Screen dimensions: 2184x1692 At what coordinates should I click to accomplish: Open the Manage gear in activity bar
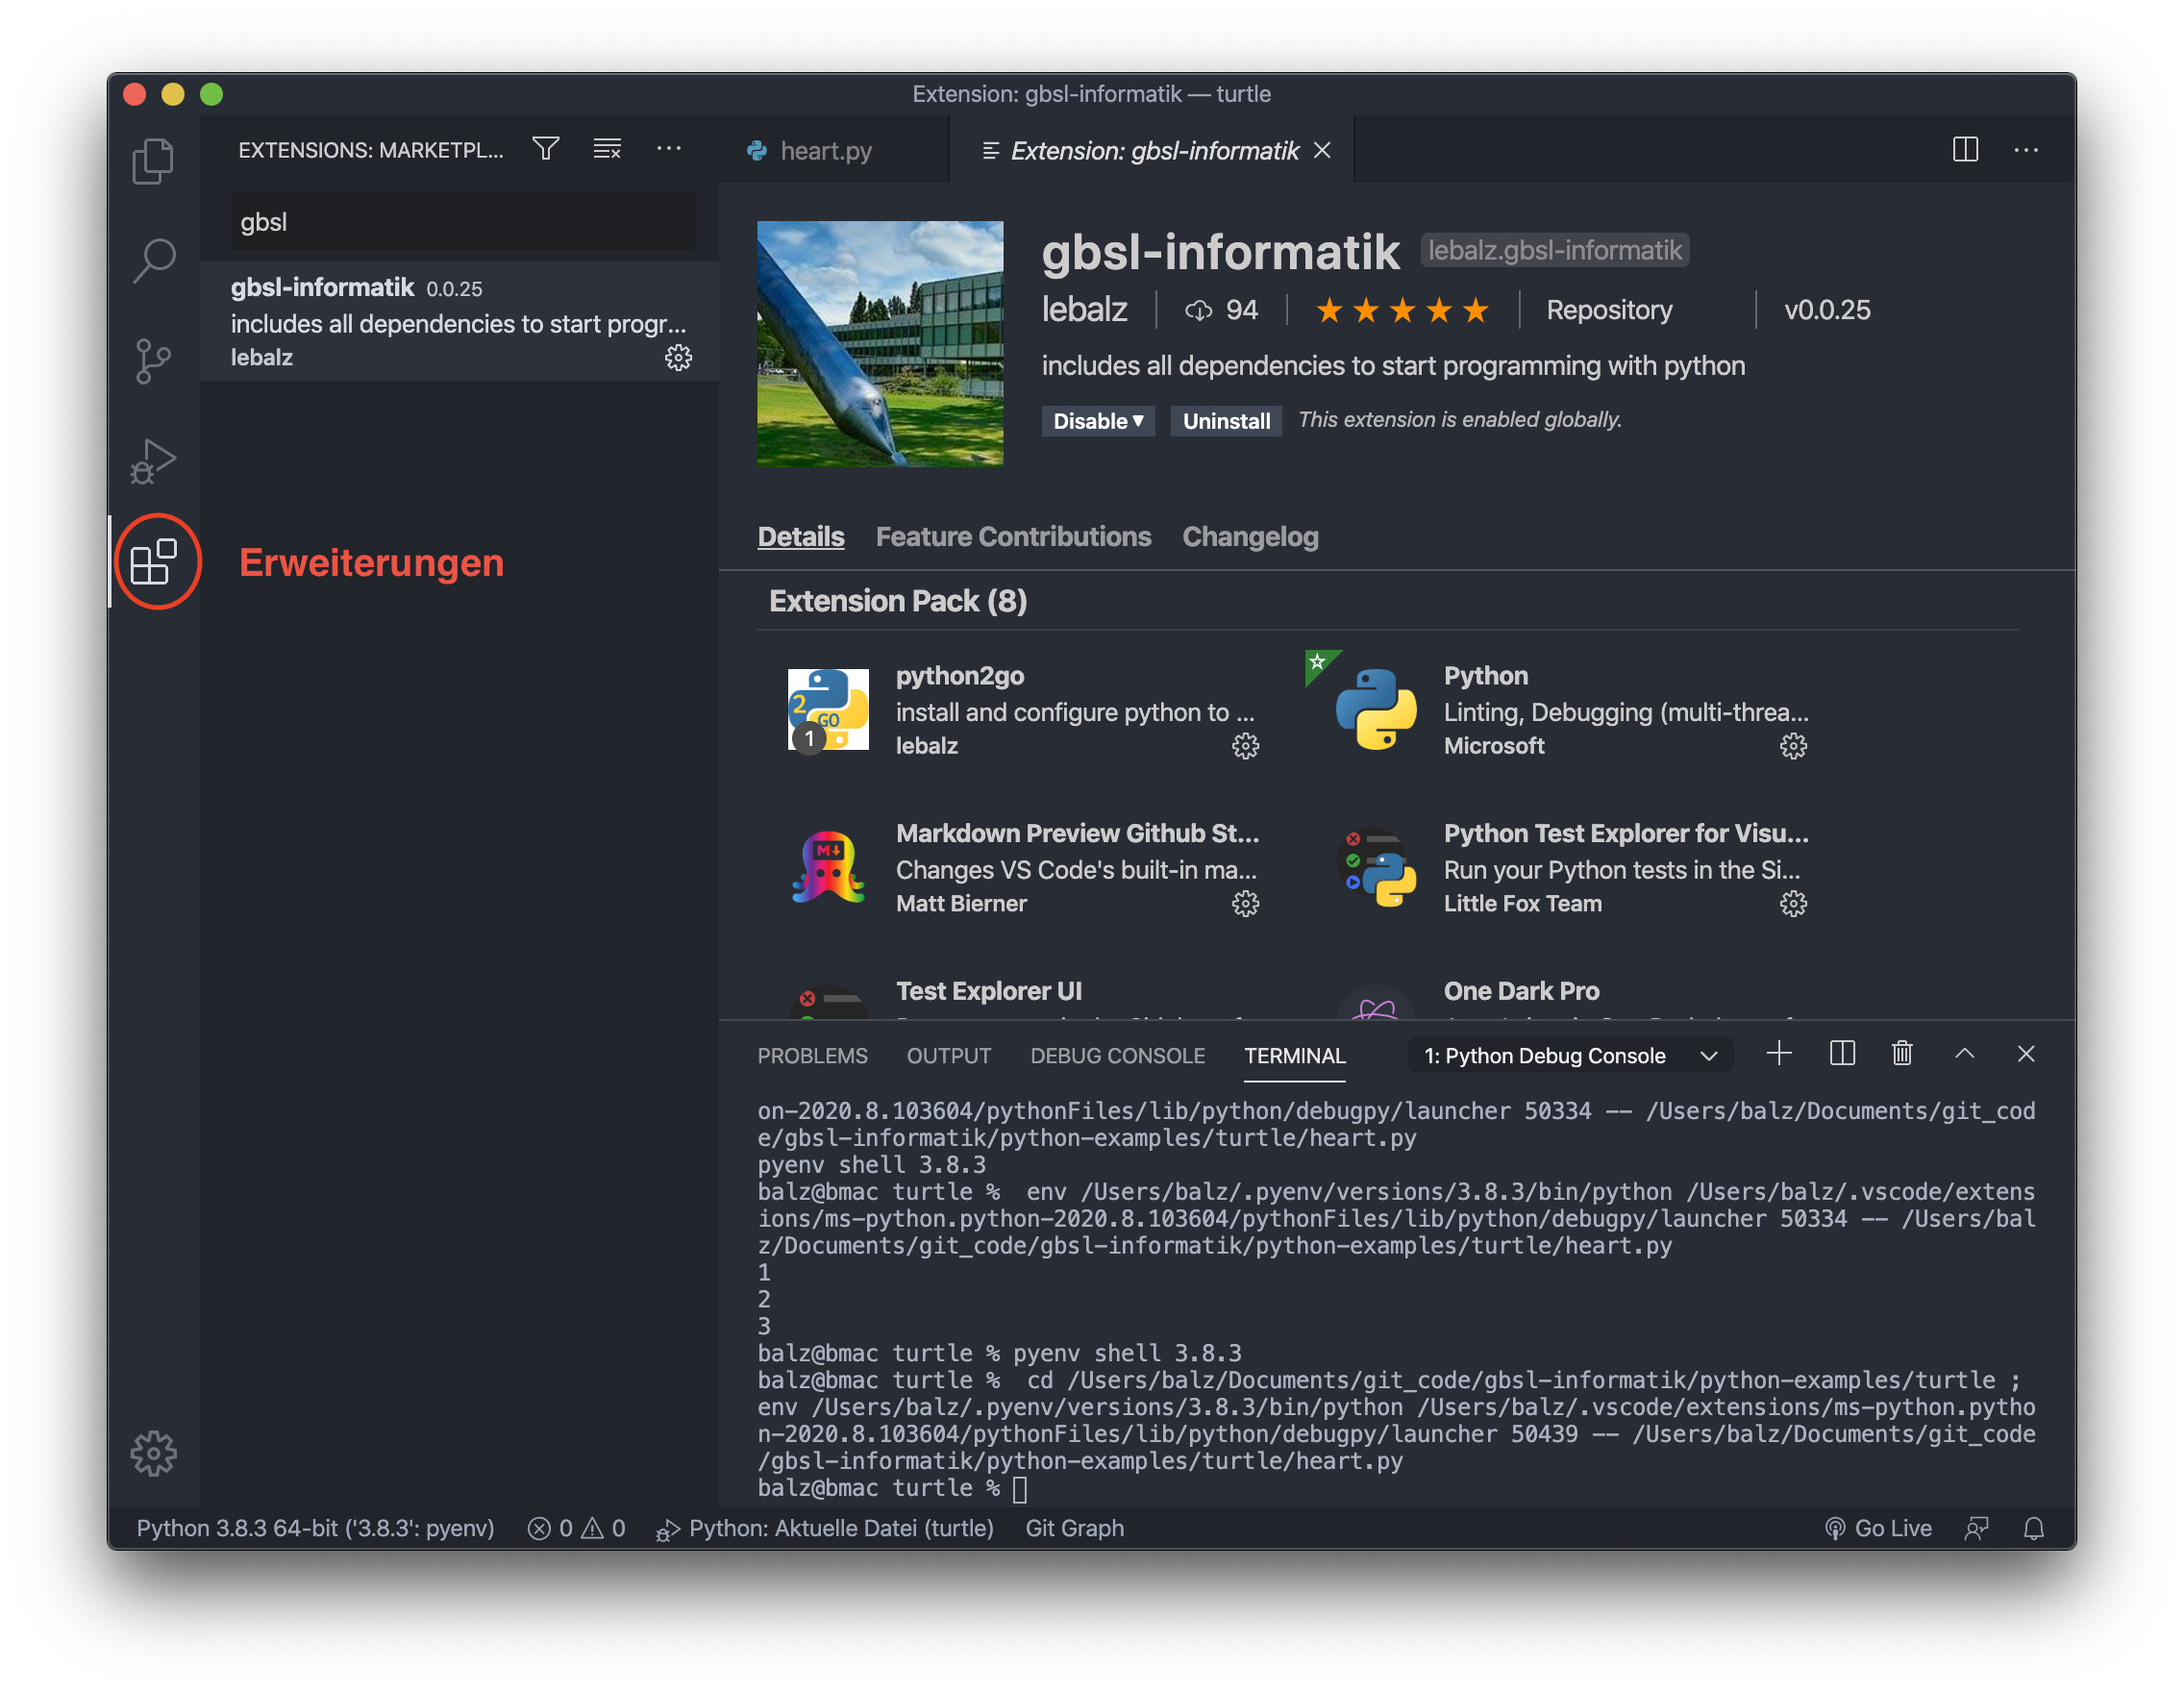(x=153, y=1452)
